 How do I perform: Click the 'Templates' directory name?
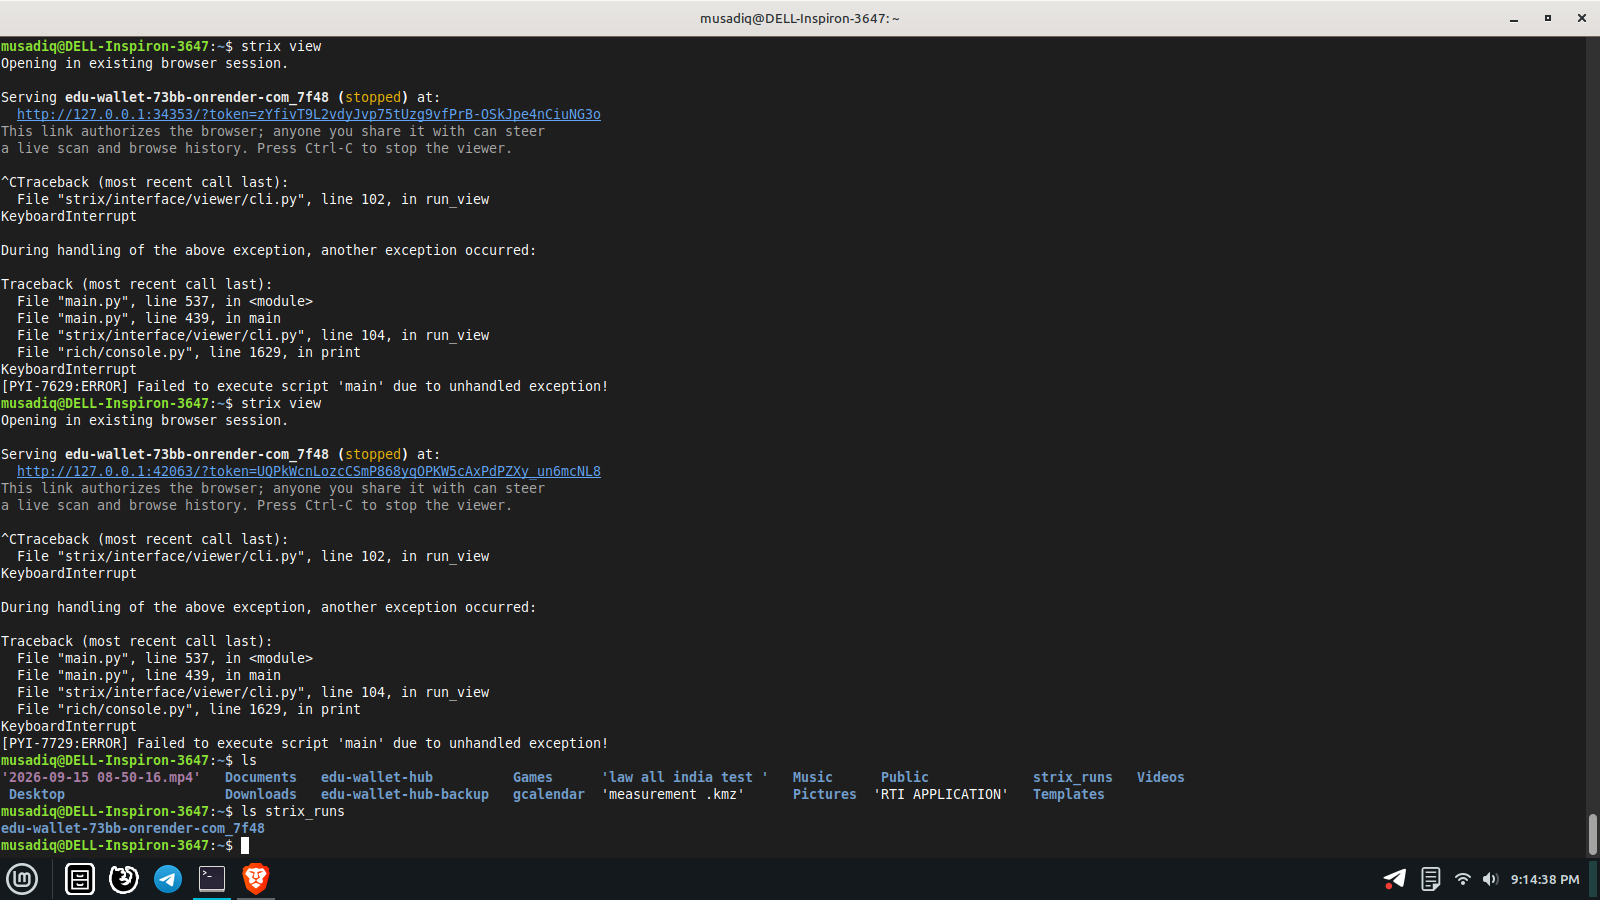coord(1069,794)
